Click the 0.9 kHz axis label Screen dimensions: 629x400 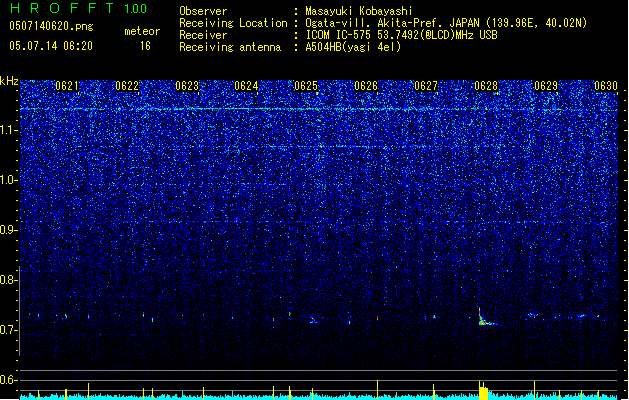click(x=8, y=230)
